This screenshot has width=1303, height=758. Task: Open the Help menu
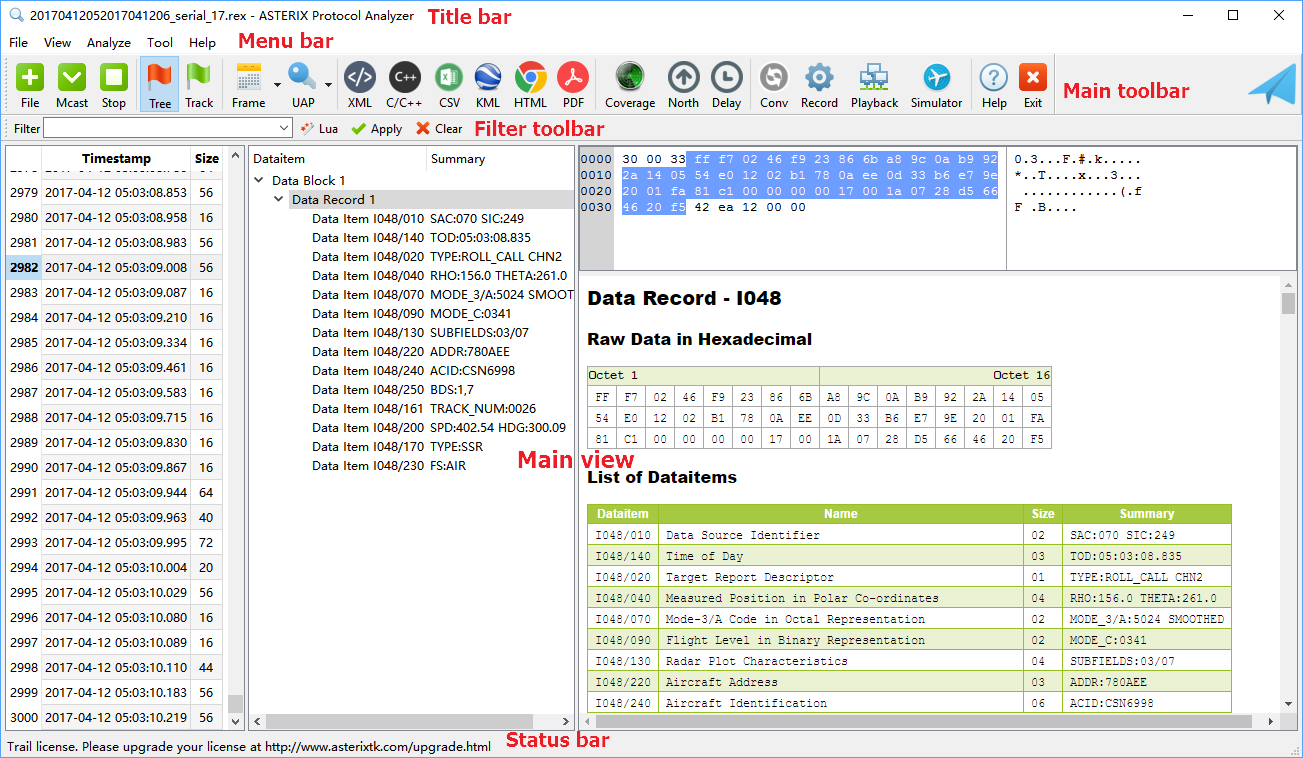(203, 43)
